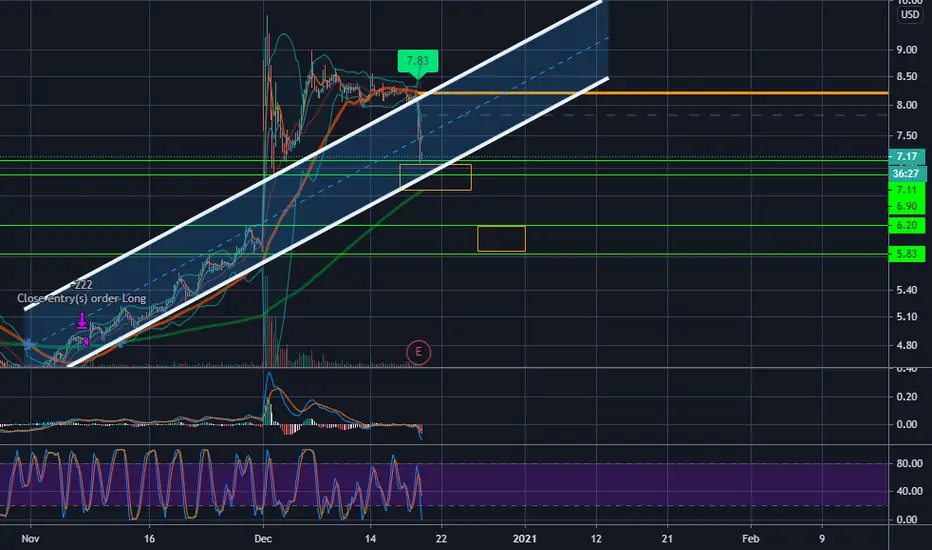Click the 5.40 price axis label
The width and height of the screenshot is (932, 550).
[x=906, y=290]
